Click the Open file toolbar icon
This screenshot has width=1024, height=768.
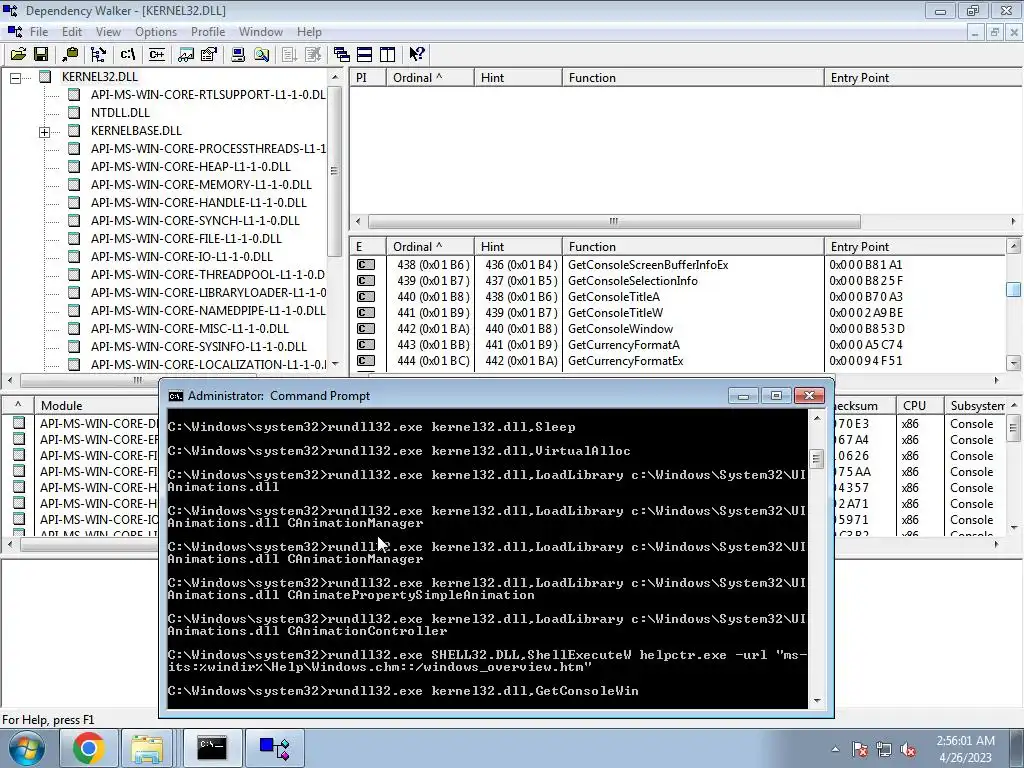click(x=18, y=54)
